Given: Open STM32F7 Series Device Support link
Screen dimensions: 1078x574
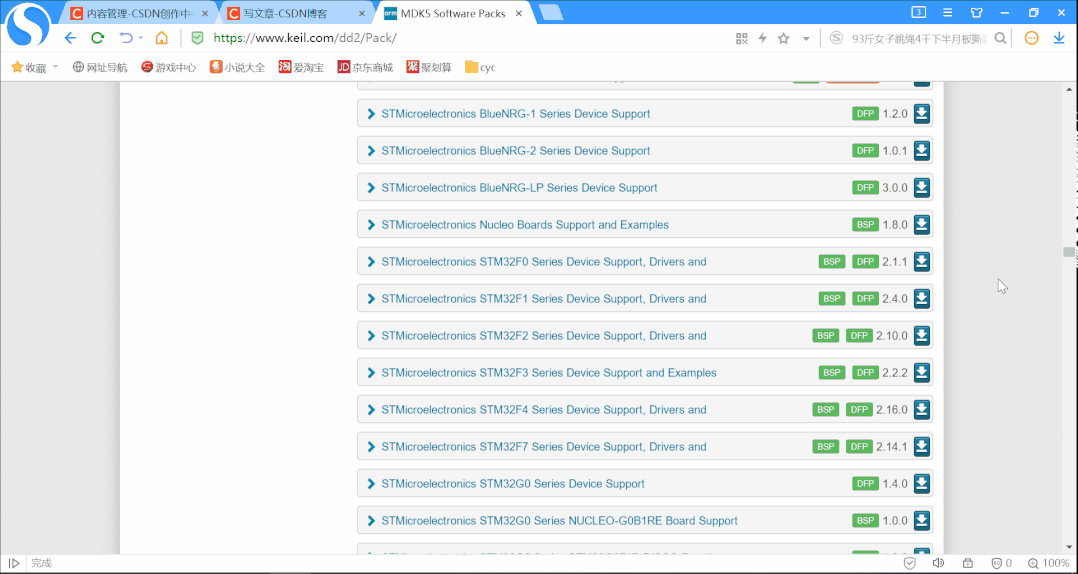Looking at the screenshot, I should pos(544,447).
